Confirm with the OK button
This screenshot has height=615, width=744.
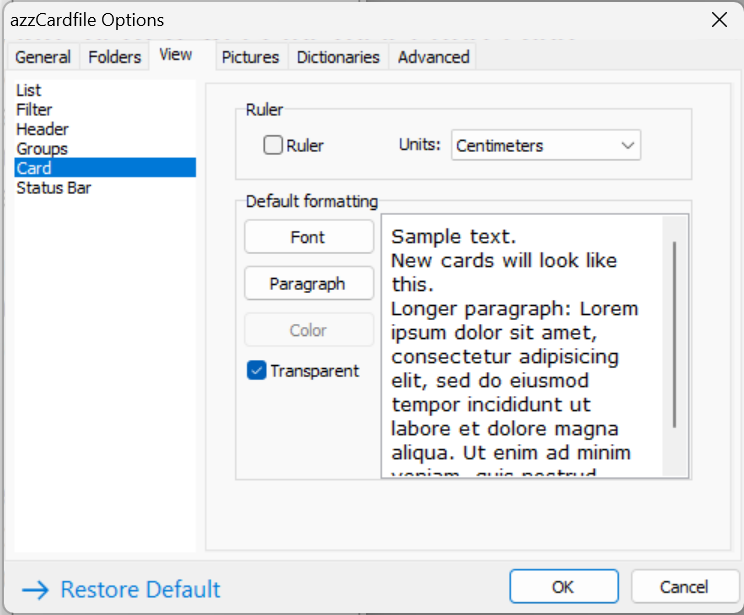[x=564, y=587]
